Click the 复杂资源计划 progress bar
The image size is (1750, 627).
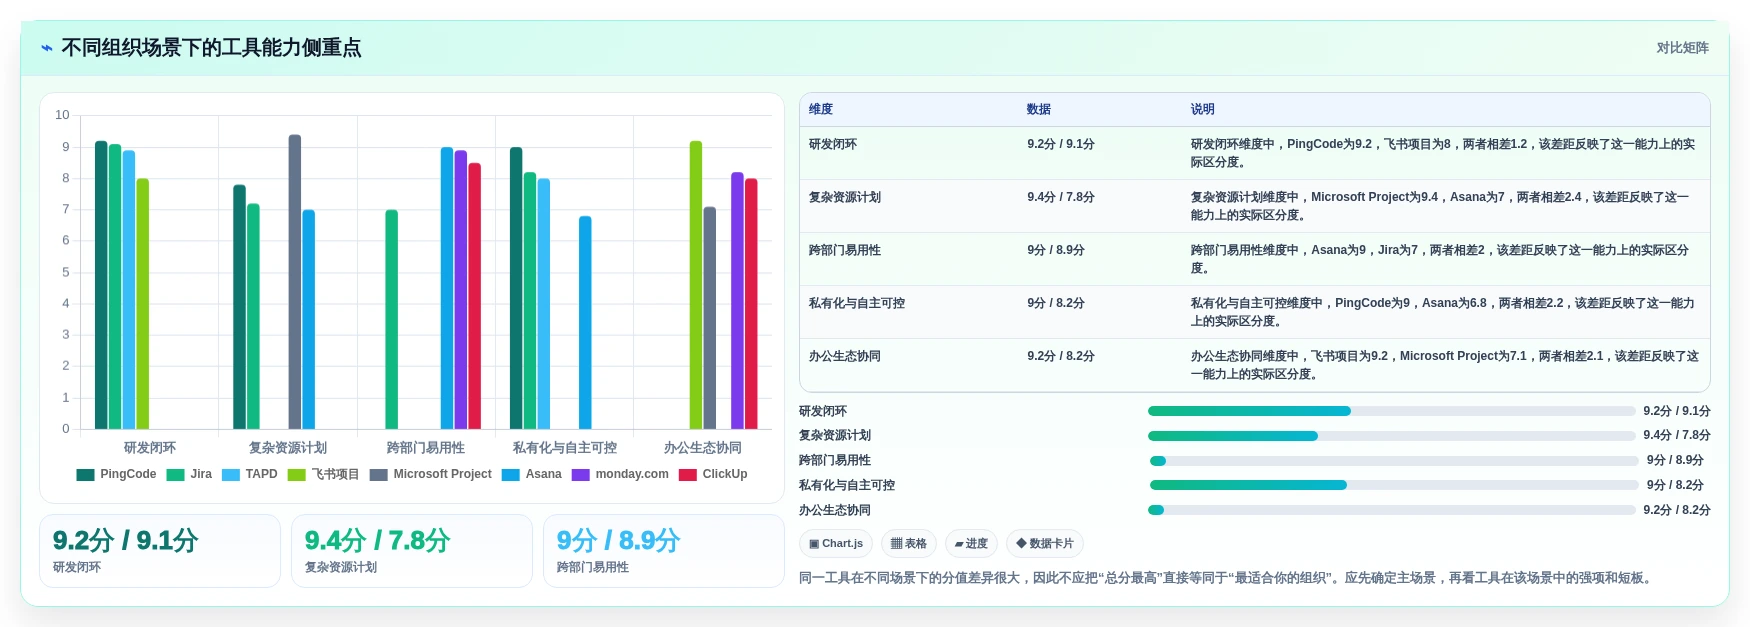tap(1391, 436)
